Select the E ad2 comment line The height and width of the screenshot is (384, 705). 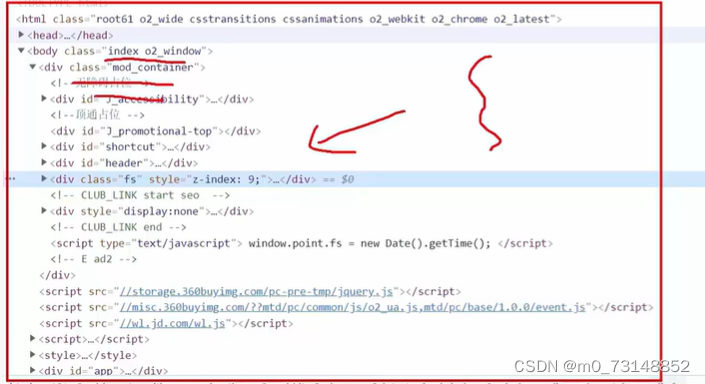pyautogui.click(x=94, y=259)
